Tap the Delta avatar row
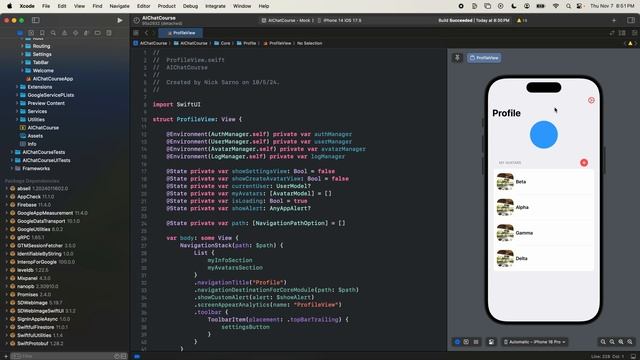640x360 pixels. point(544,258)
